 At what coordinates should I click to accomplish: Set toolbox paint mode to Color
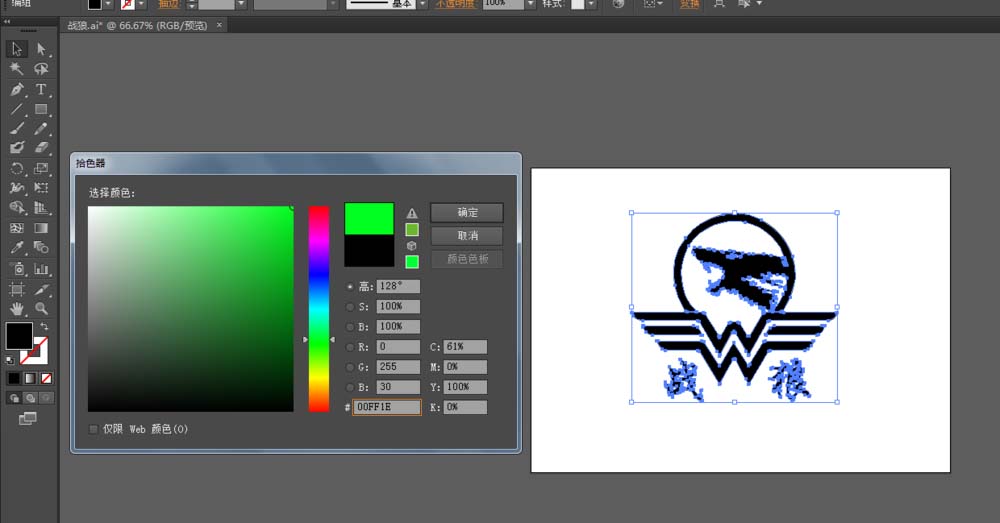point(14,378)
